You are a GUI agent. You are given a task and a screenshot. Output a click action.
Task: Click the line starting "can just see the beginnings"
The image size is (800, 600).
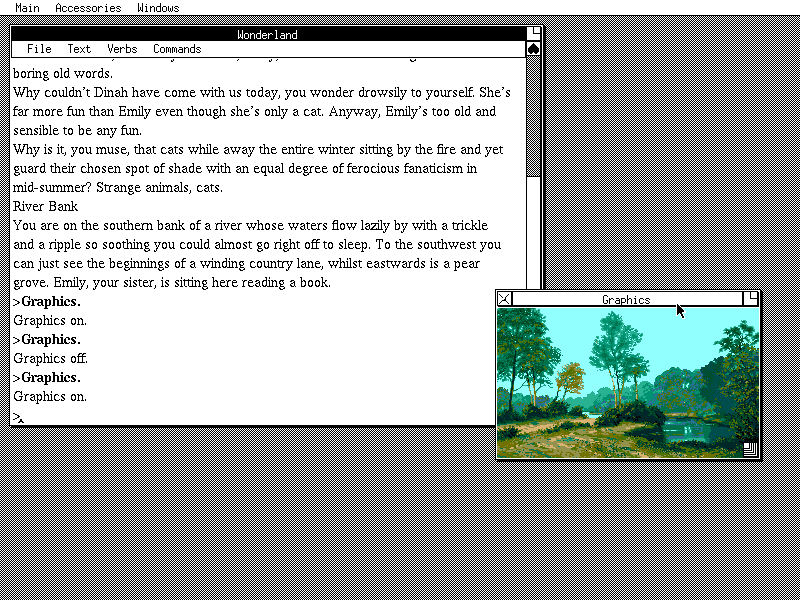(x=246, y=264)
